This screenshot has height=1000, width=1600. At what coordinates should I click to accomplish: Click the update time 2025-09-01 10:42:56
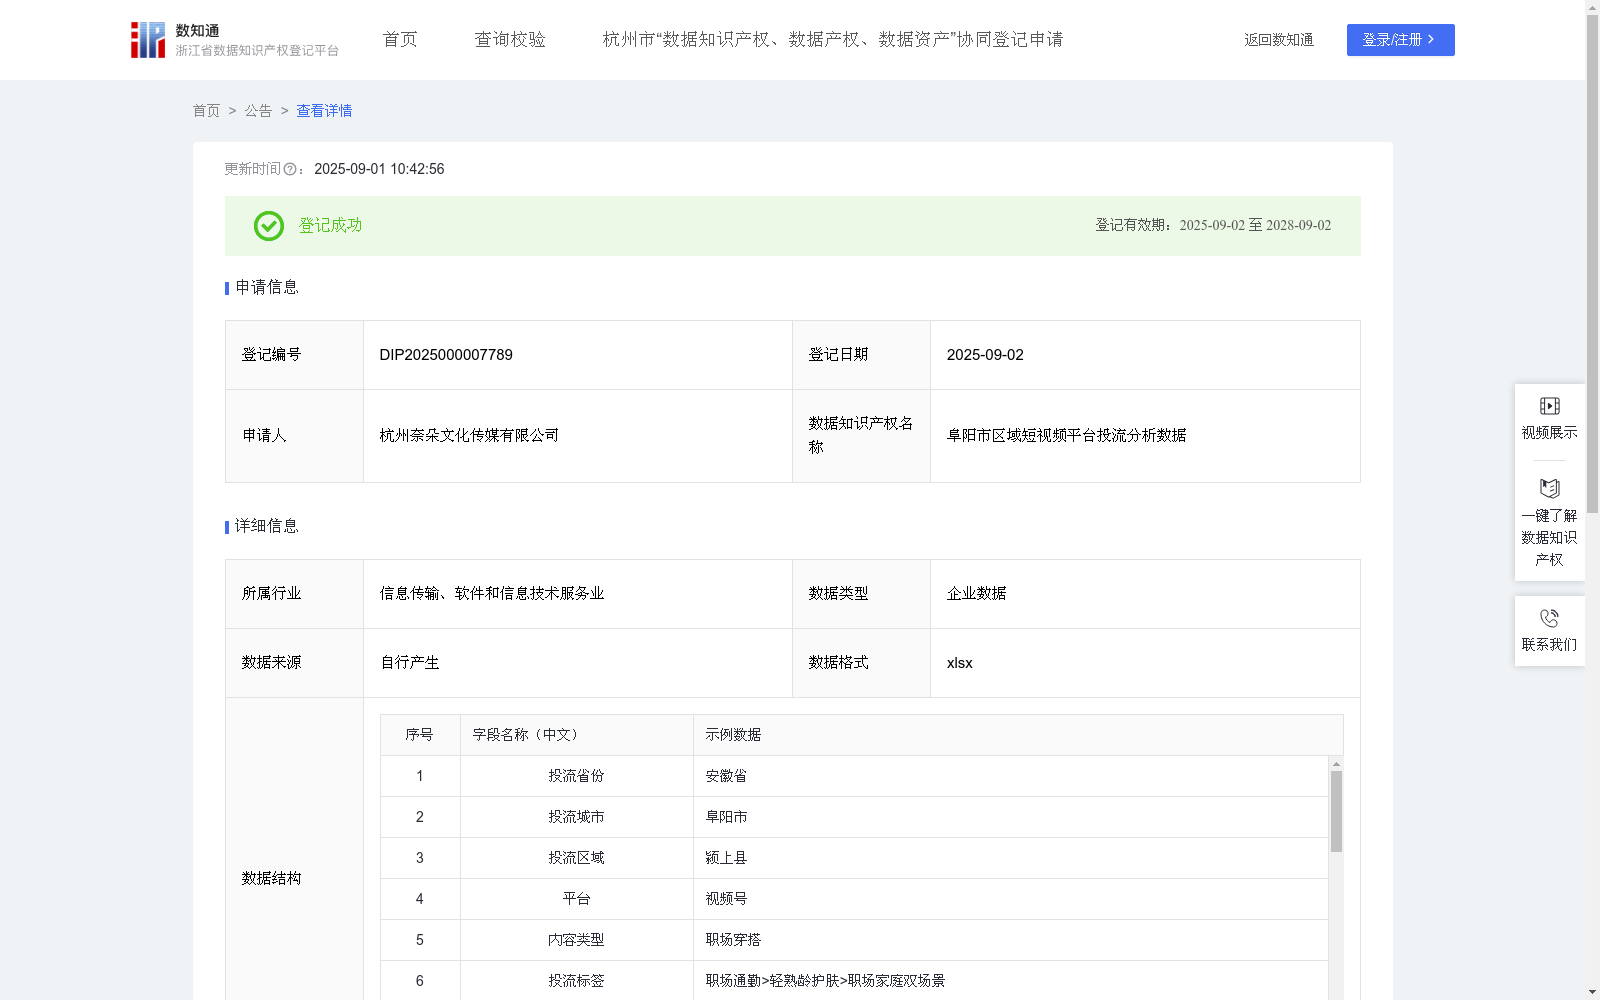tap(379, 170)
